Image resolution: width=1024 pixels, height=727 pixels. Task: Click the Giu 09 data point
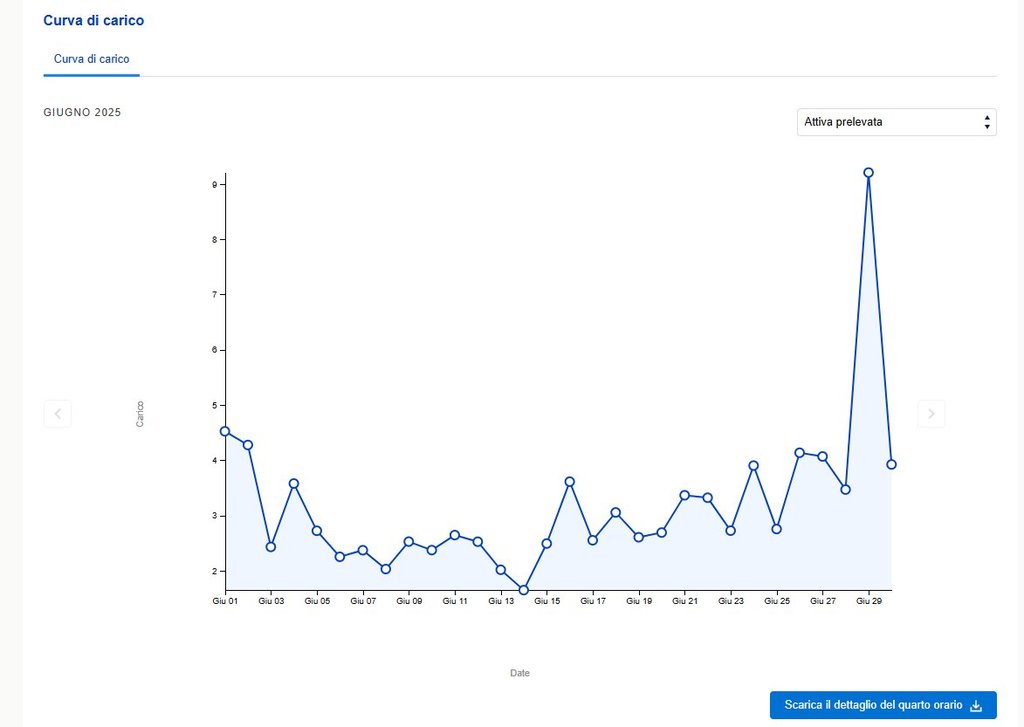pyautogui.click(x=409, y=542)
